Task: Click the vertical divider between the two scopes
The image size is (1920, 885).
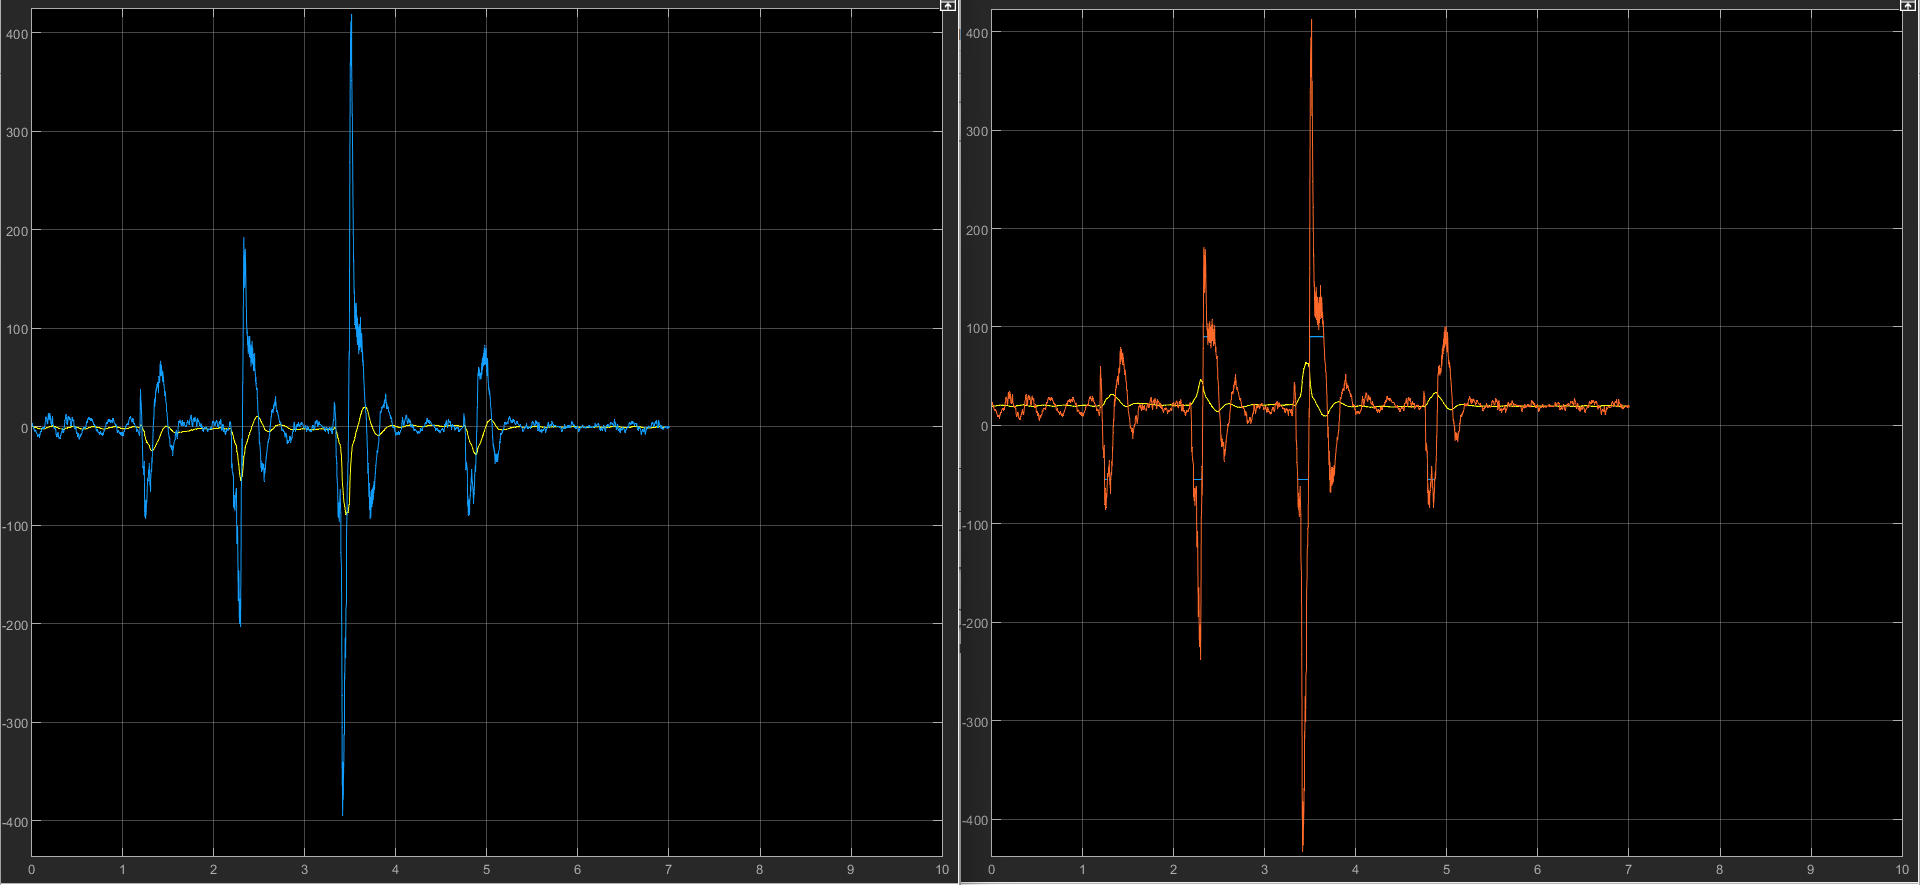Action: point(959,442)
